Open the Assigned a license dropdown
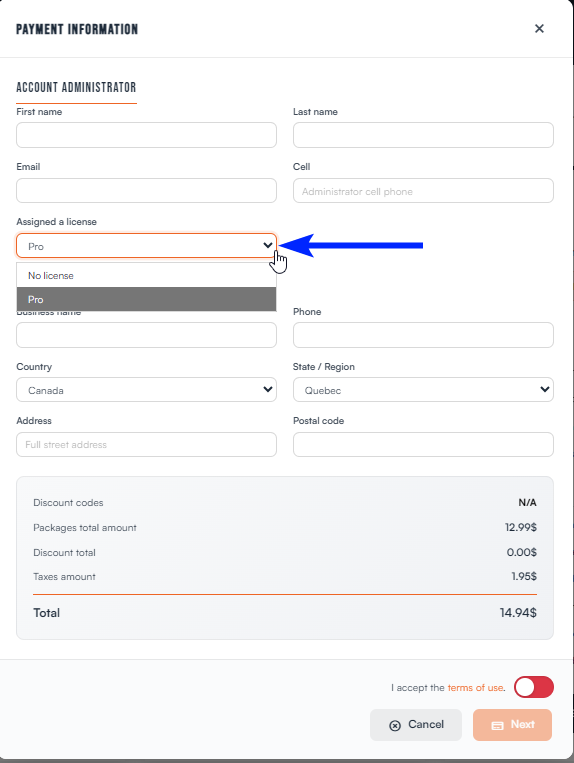This screenshot has height=763, width=574. pyautogui.click(x=146, y=246)
